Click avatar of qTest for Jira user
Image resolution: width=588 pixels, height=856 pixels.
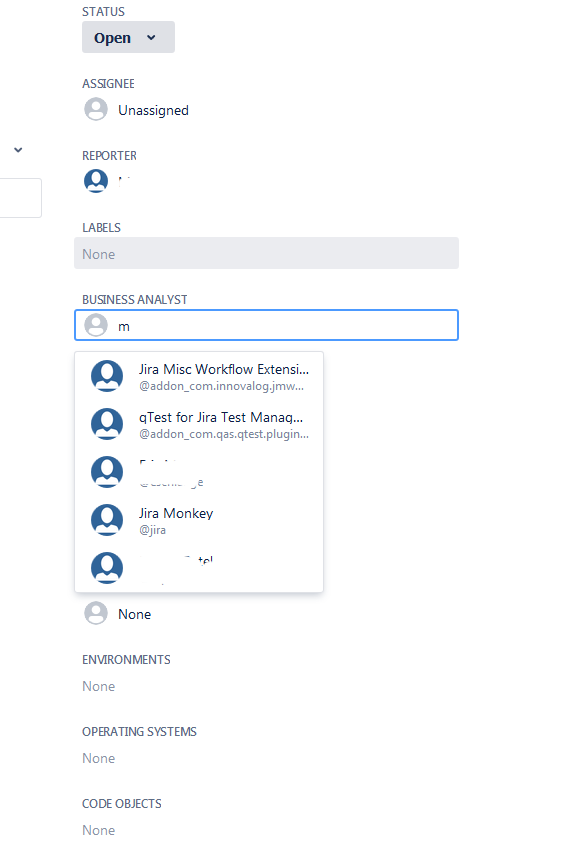point(107,424)
